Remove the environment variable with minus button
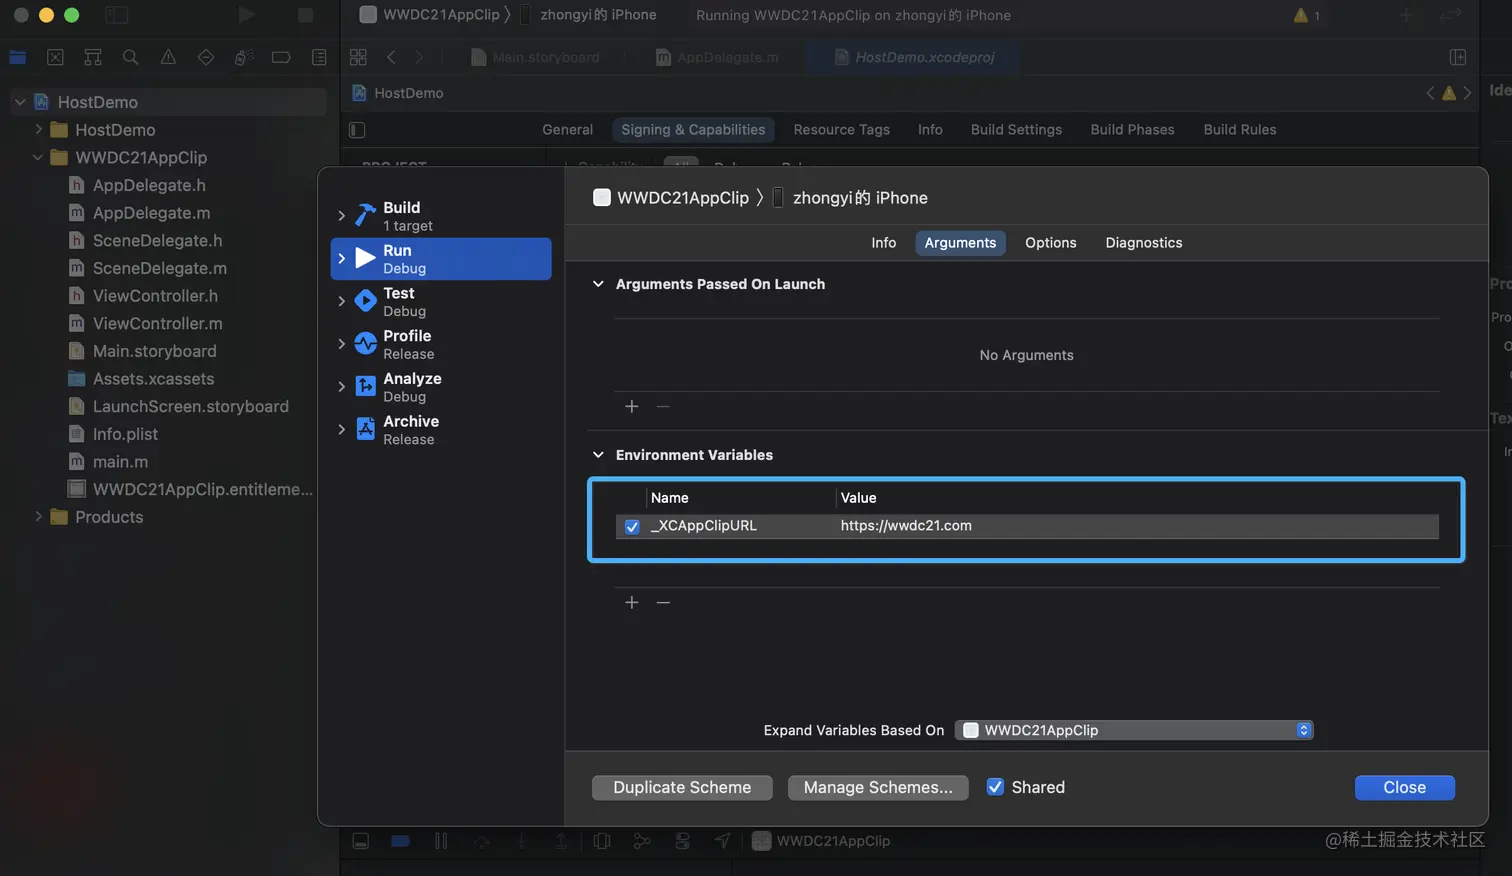The image size is (1512, 876). (663, 602)
